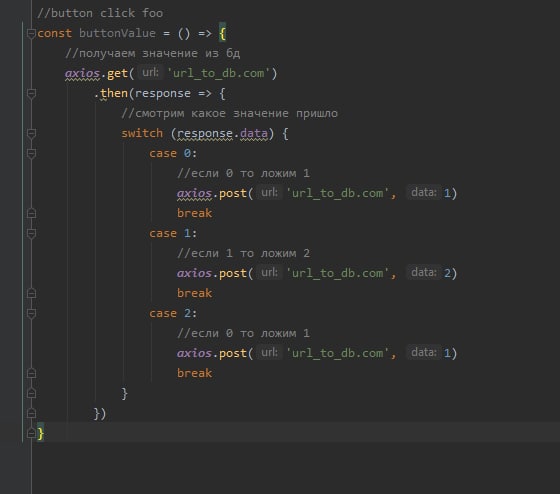Collapse the switch (response.data) block fold marker
Screen dimensions: 560x494
pos(31,134)
